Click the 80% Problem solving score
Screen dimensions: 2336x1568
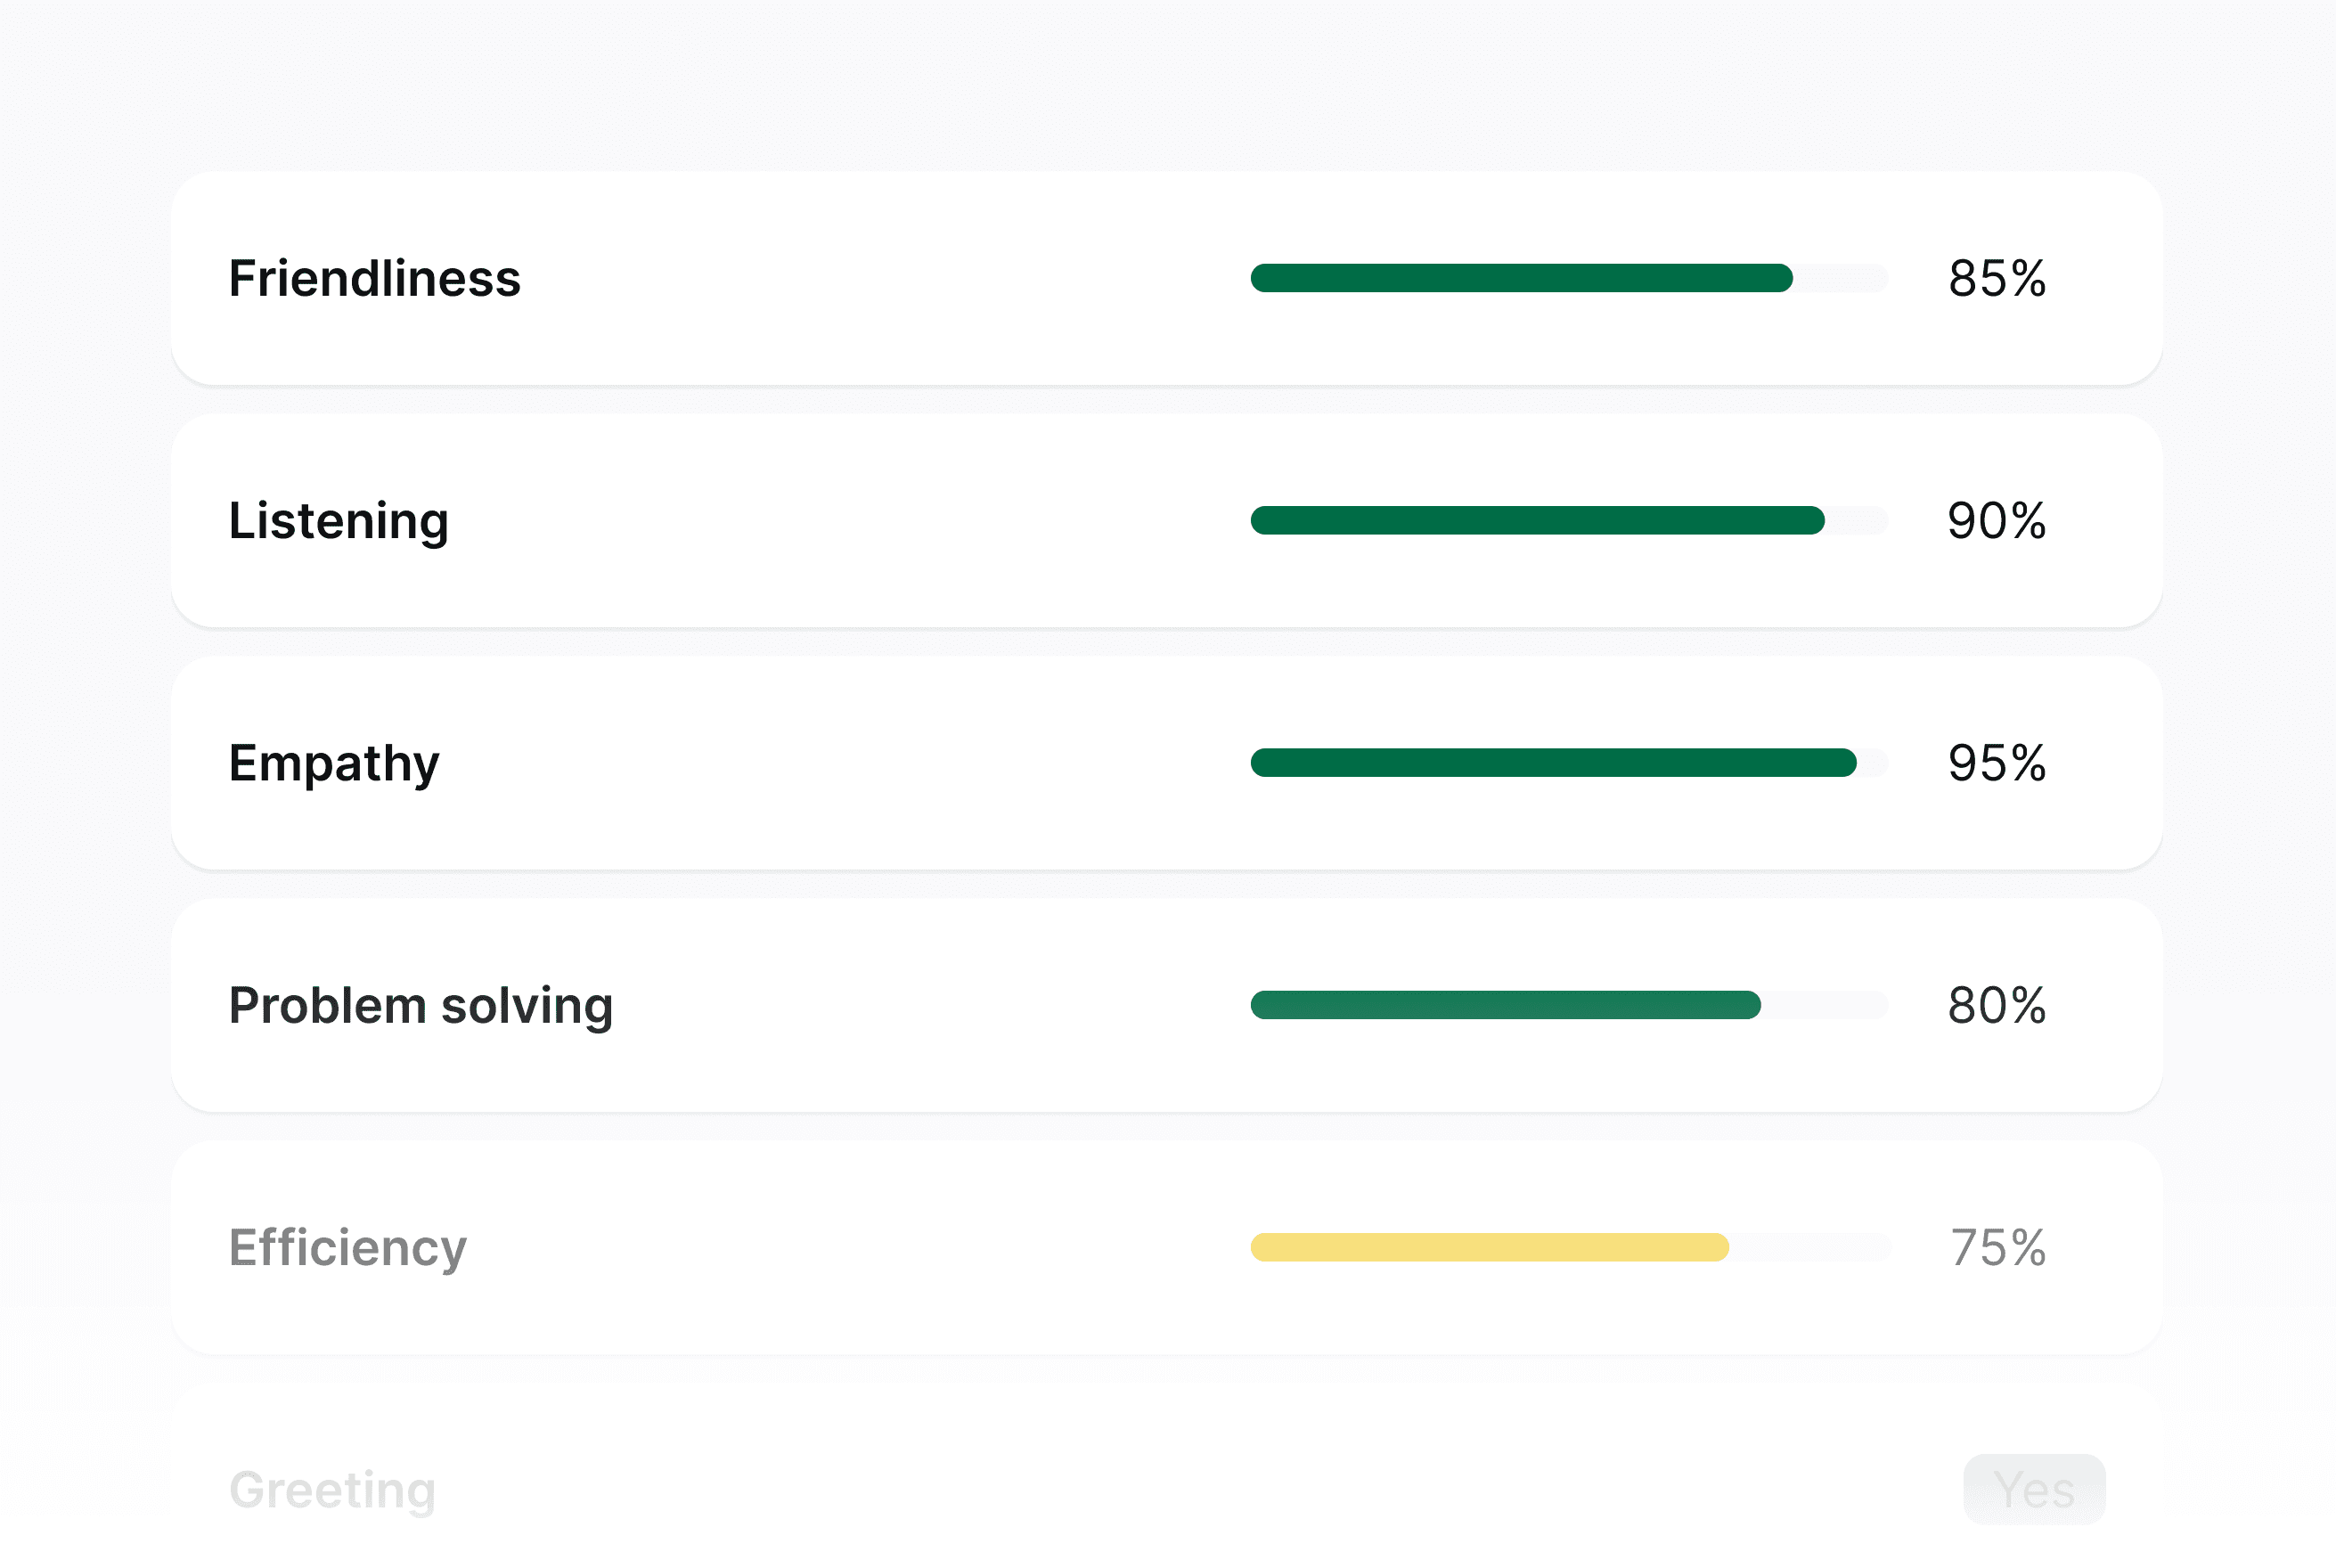pyautogui.click(x=1996, y=1005)
